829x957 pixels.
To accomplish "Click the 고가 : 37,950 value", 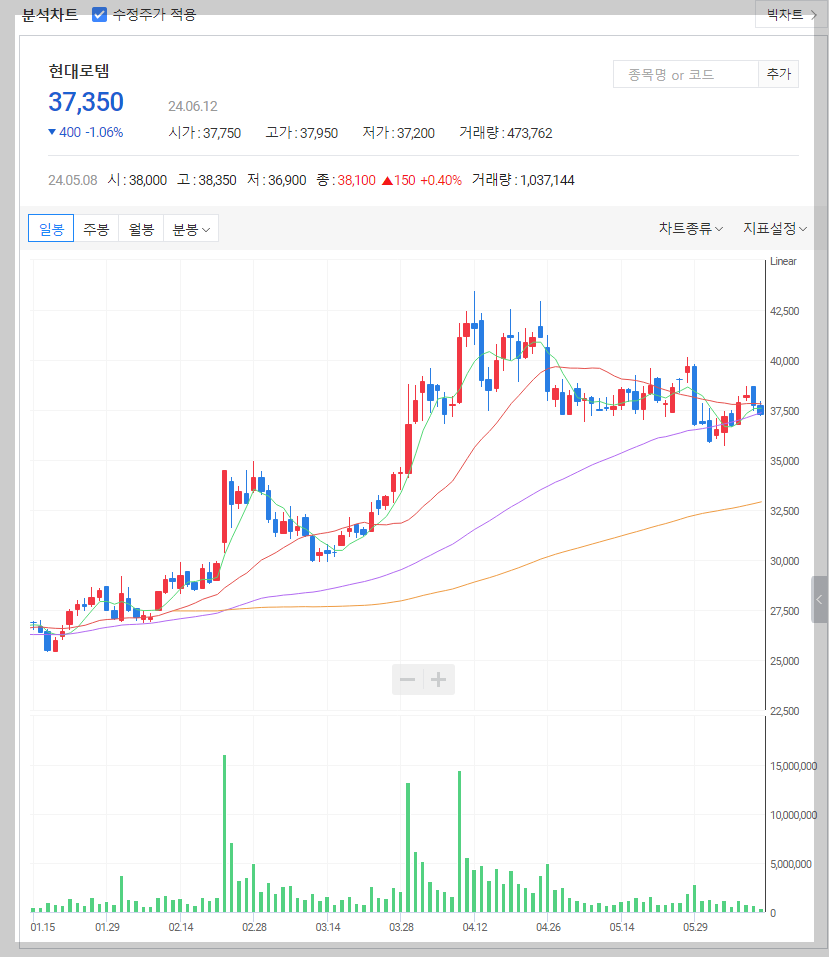I will click(x=302, y=133).
